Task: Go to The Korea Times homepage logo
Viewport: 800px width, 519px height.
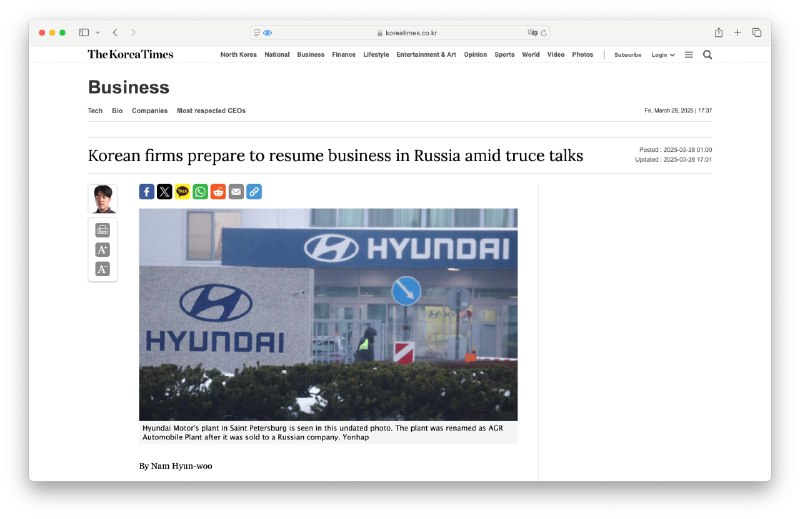Action: pyautogui.click(x=131, y=54)
